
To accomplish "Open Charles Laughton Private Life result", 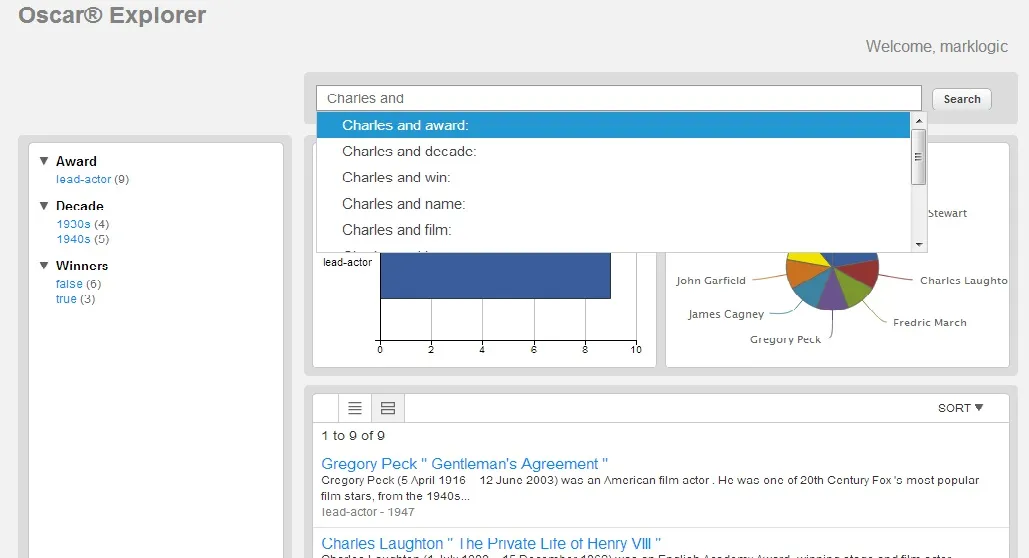I will tap(491, 544).
